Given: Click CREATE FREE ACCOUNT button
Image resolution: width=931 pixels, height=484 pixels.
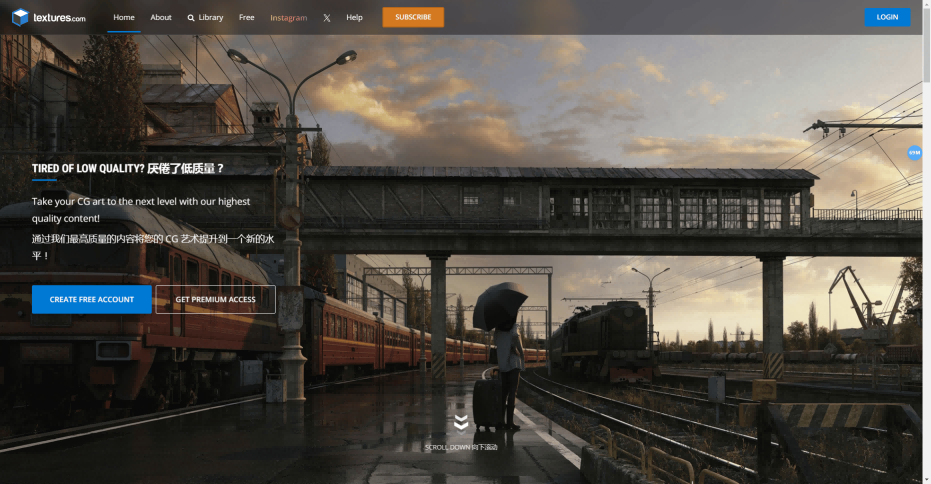Looking at the screenshot, I should click(x=91, y=299).
